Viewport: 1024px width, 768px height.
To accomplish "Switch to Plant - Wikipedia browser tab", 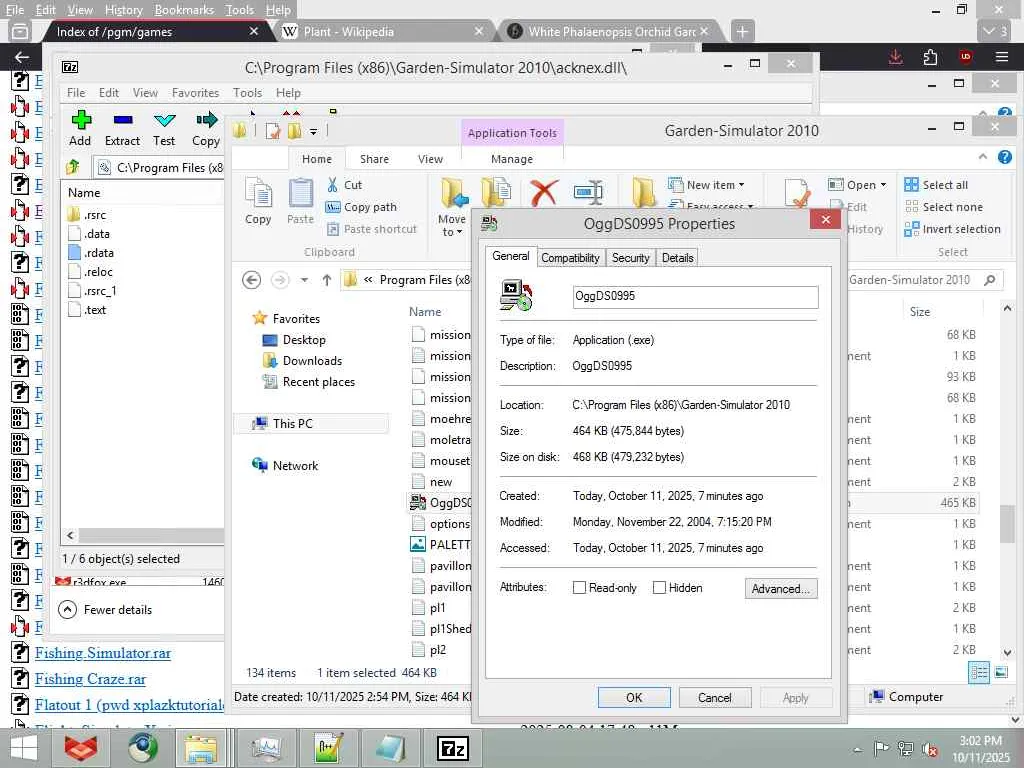I will point(383,31).
